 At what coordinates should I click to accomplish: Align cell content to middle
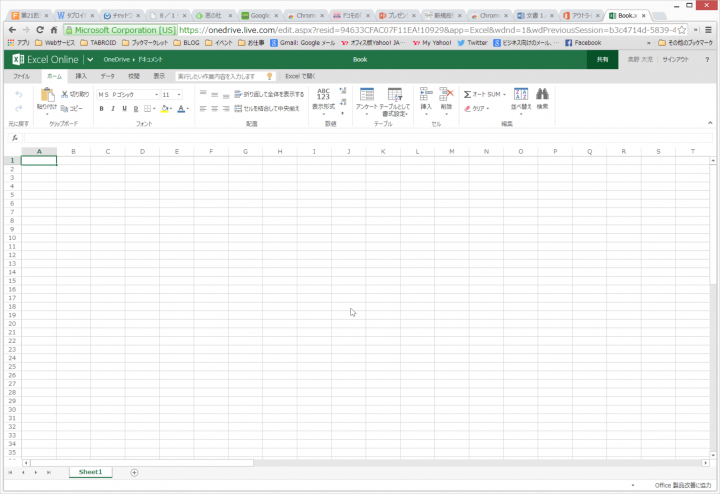[x=214, y=94]
